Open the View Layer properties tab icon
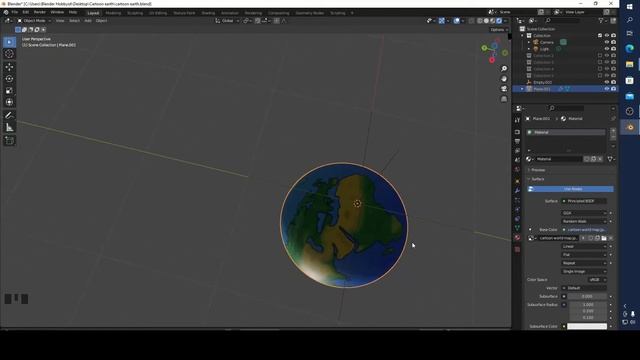 tap(517, 151)
